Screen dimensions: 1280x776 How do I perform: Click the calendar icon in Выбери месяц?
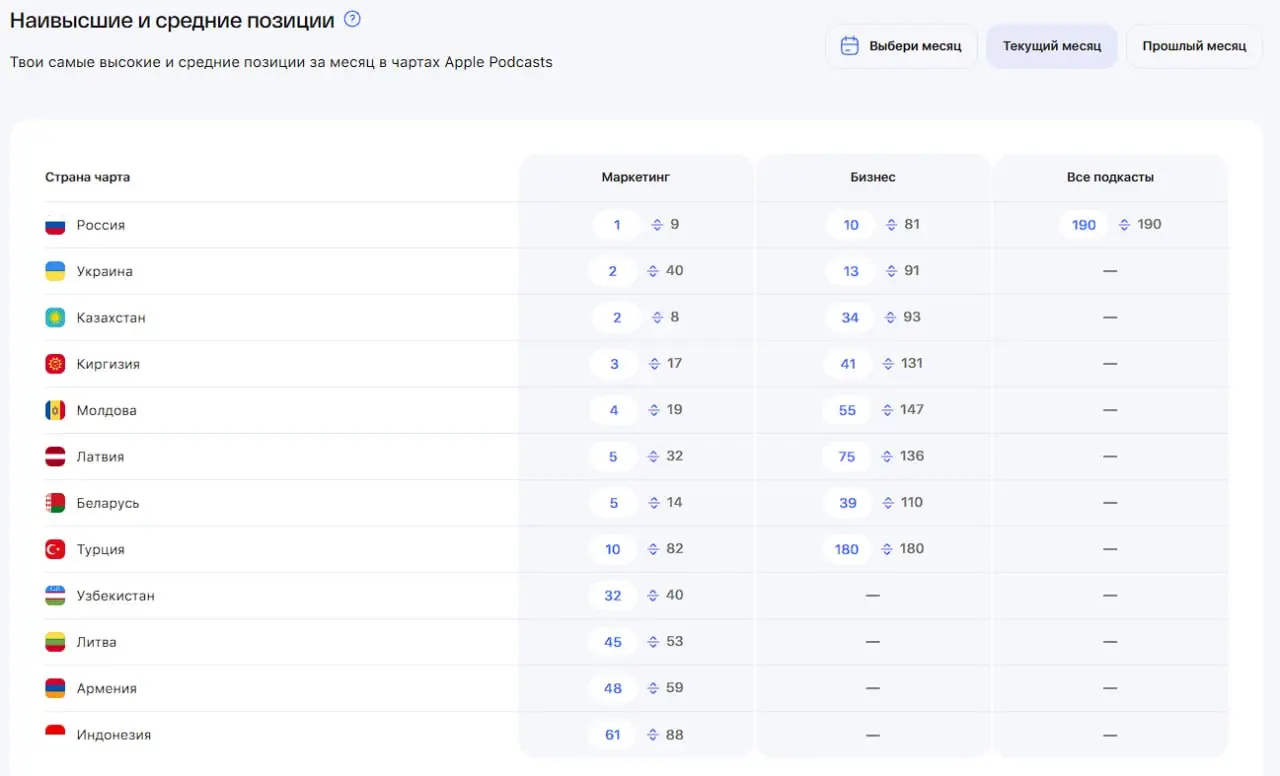[849, 46]
